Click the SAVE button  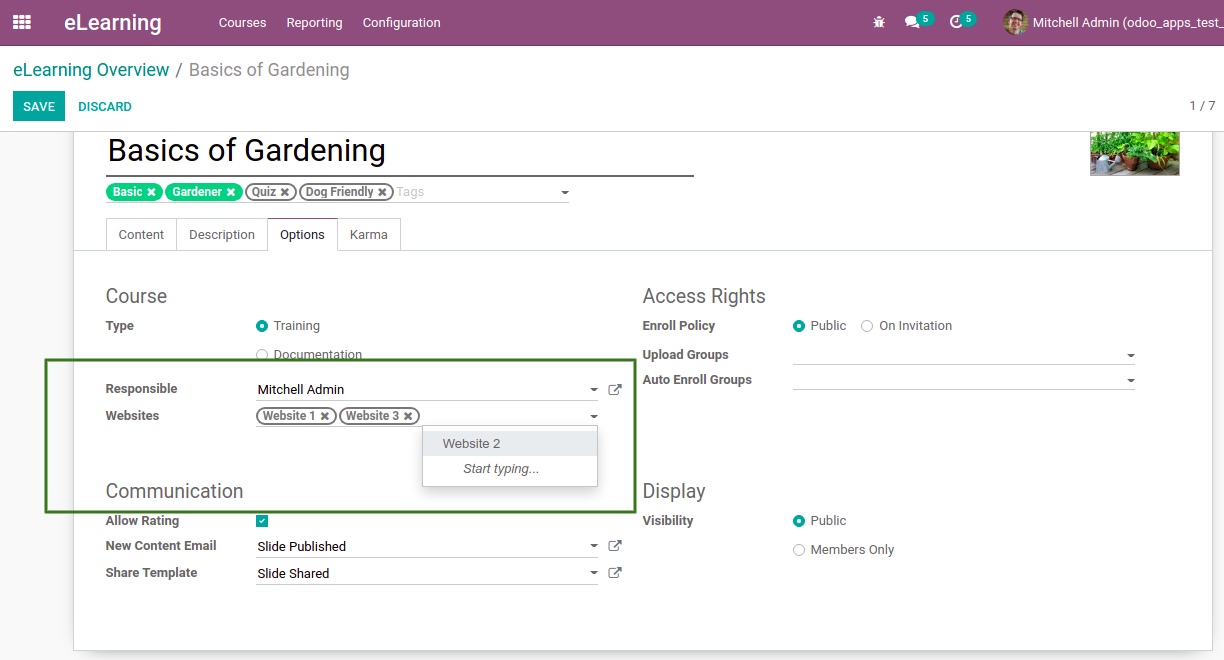(39, 106)
